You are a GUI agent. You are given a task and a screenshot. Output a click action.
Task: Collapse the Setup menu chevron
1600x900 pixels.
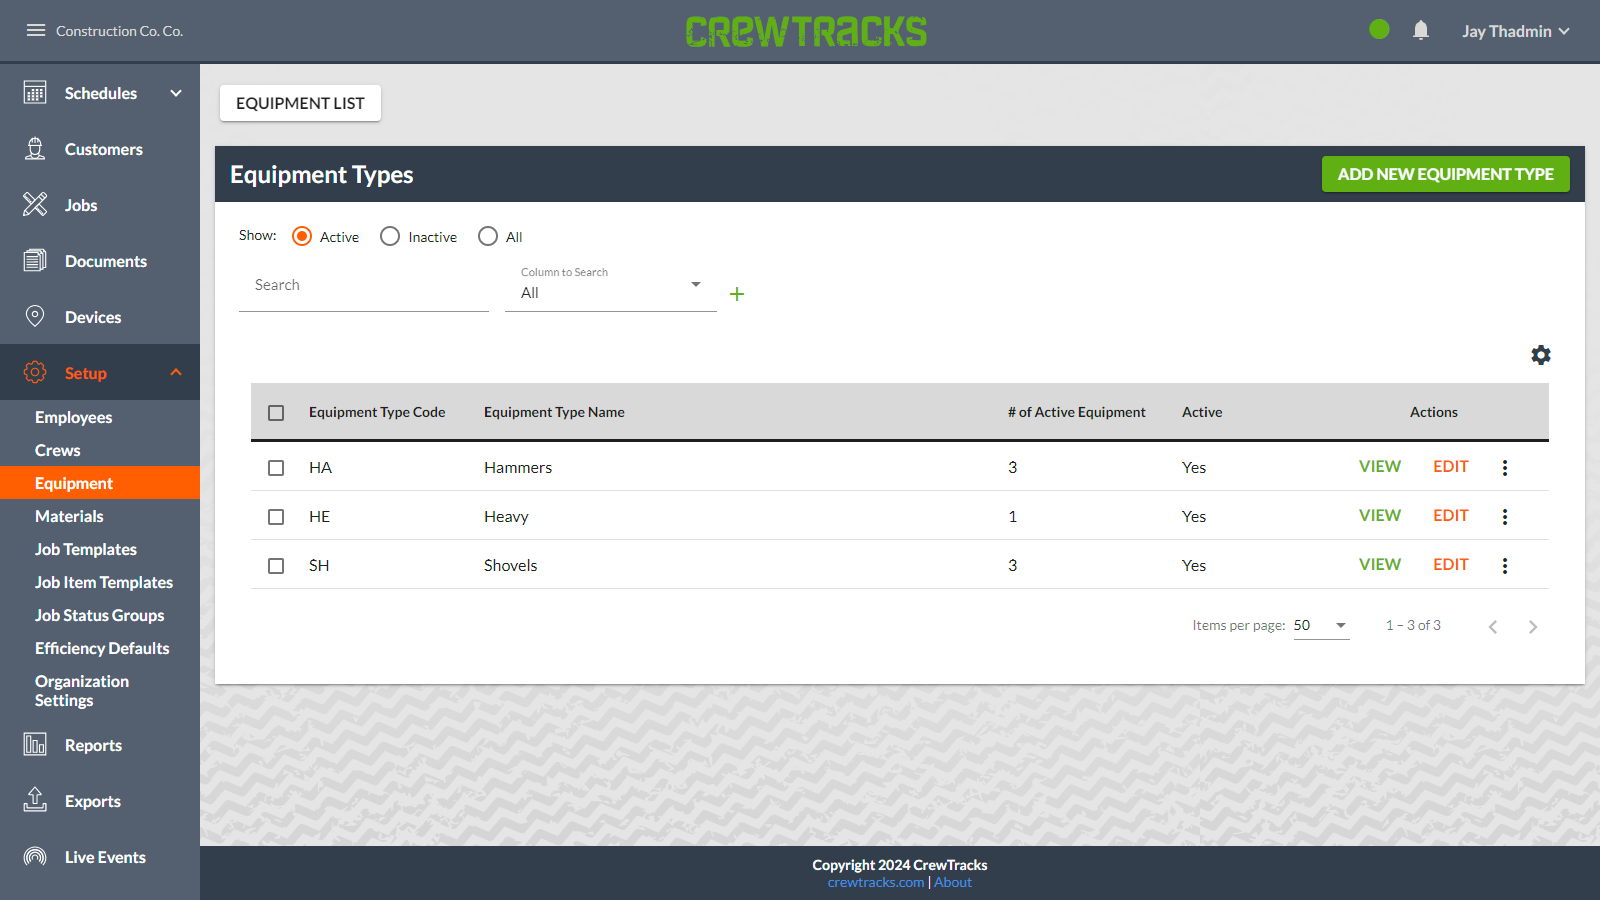point(176,372)
